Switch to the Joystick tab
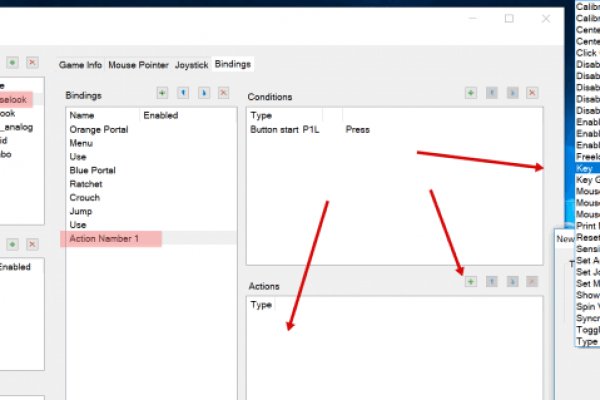600x400 pixels. 192,64
